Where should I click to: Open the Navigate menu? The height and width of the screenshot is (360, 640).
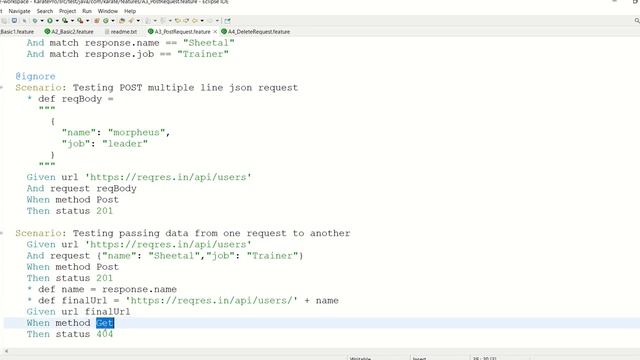coord(20,11)
